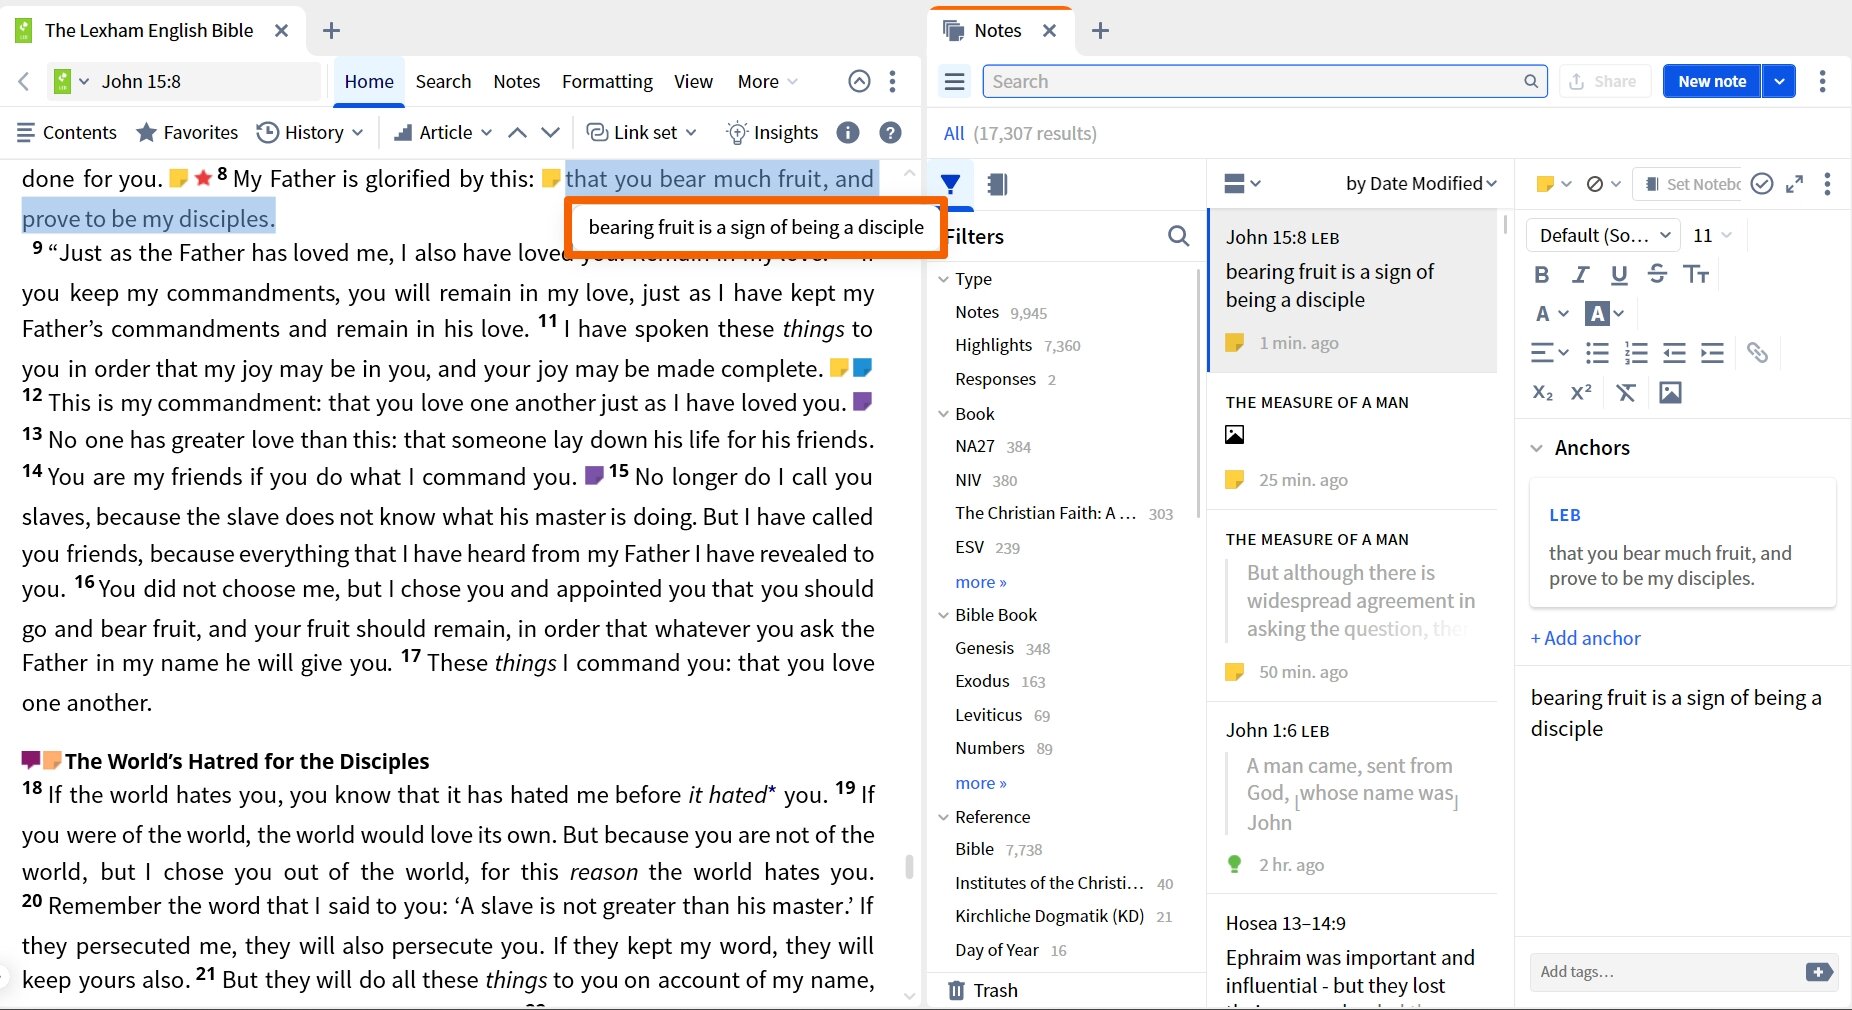Open the text highlight color dropdown
This screenshot has height=1010, width=1852.
coord(1605,314)
